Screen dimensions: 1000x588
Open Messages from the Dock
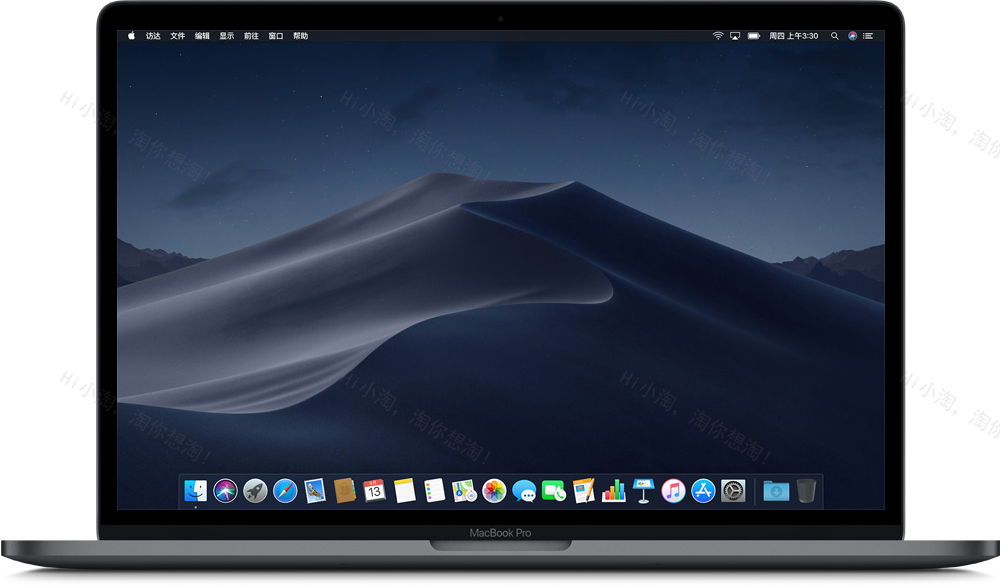point(524,490)
